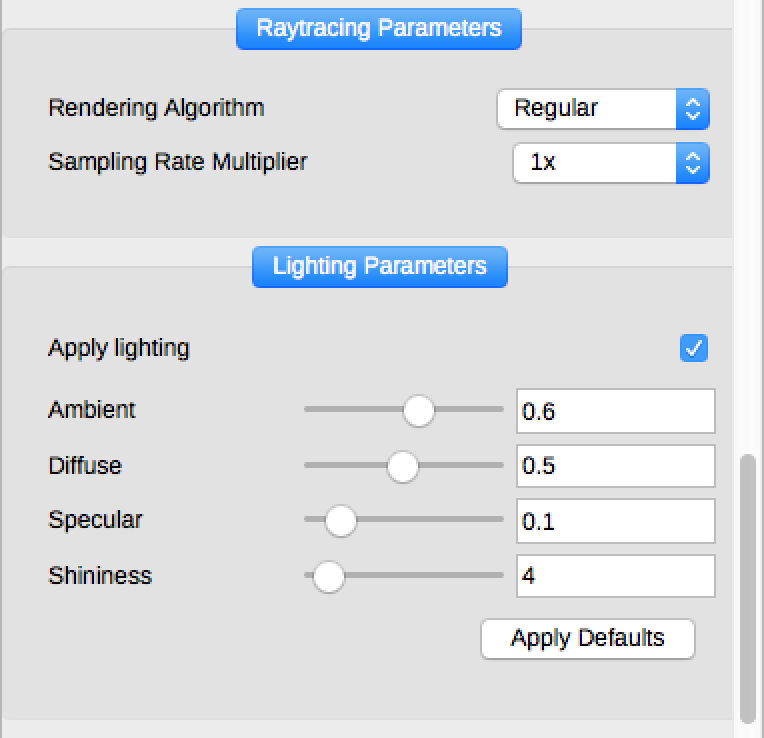Click the Shininess slider handle
The image size is (764, 738).
click(x=328, y=576)
